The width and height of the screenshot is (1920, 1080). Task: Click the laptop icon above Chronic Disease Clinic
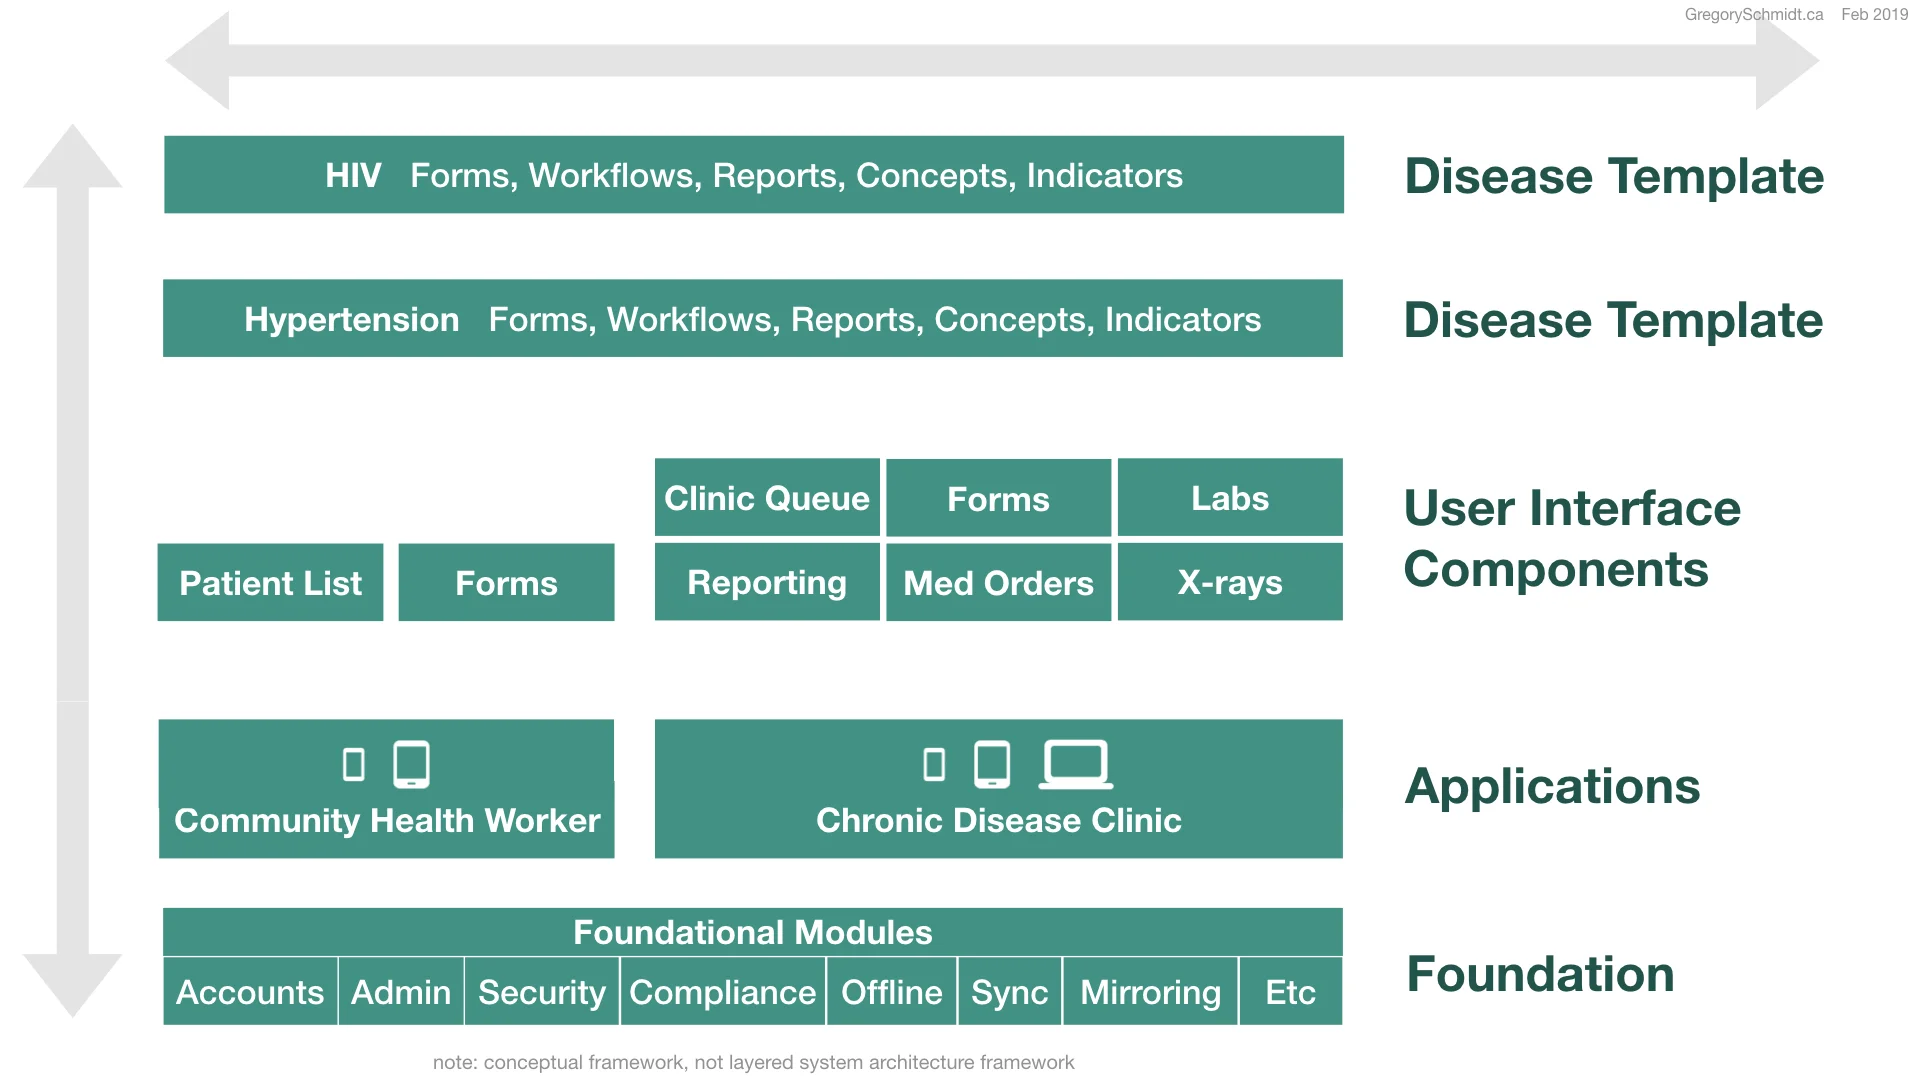pos(1076,765)
